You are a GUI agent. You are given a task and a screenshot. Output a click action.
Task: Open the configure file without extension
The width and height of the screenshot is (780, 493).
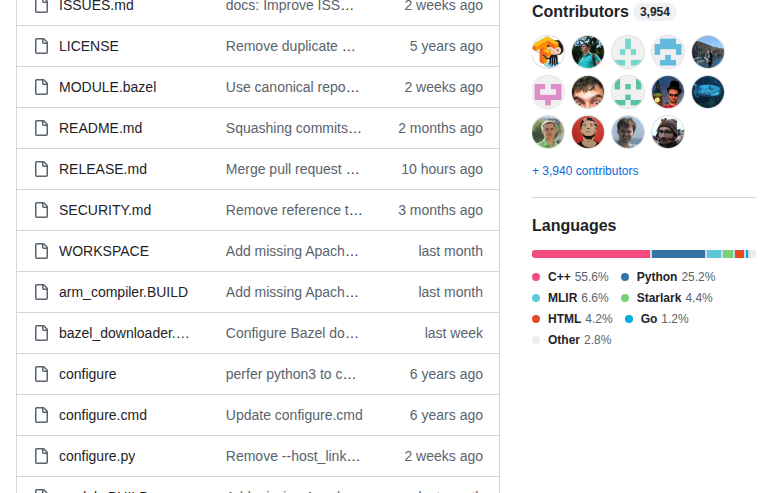(88, 374)
